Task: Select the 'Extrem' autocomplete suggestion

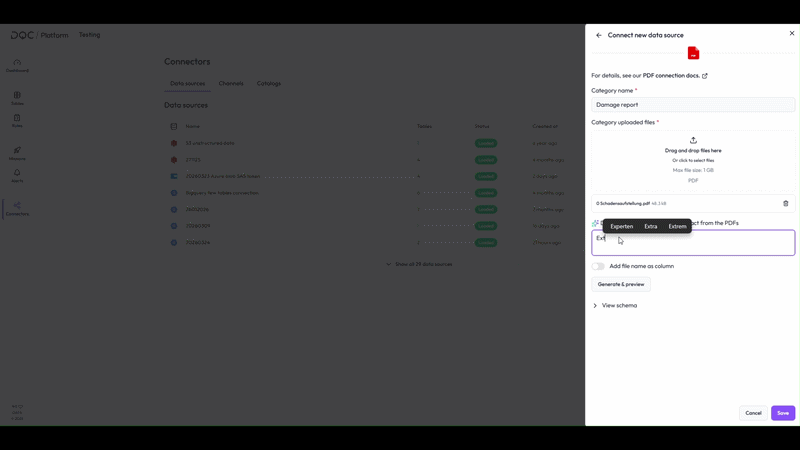Action: point(678,227)
